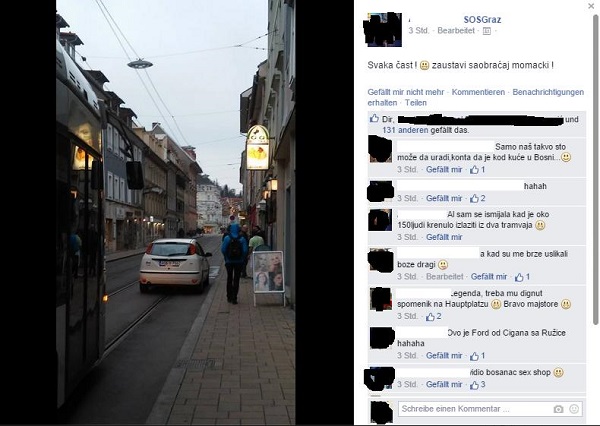Click like count on 'vidio bosanac sex shop' comment
The image size is (600, 426).
tap(478, 384)
